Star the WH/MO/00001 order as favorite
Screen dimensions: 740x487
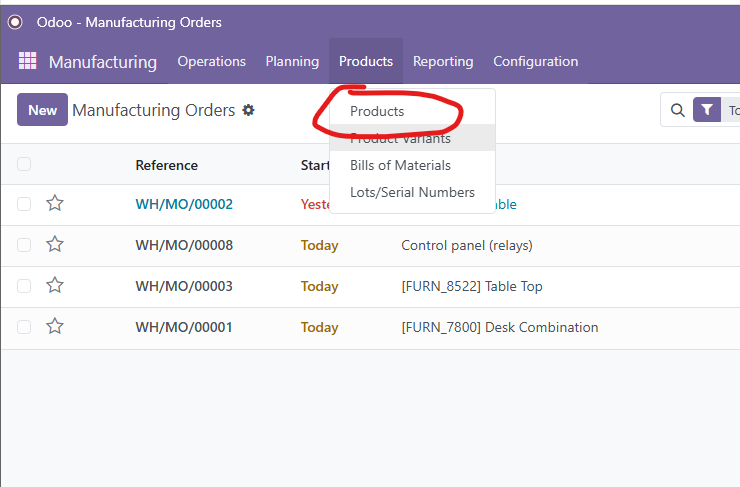[55, 327]
